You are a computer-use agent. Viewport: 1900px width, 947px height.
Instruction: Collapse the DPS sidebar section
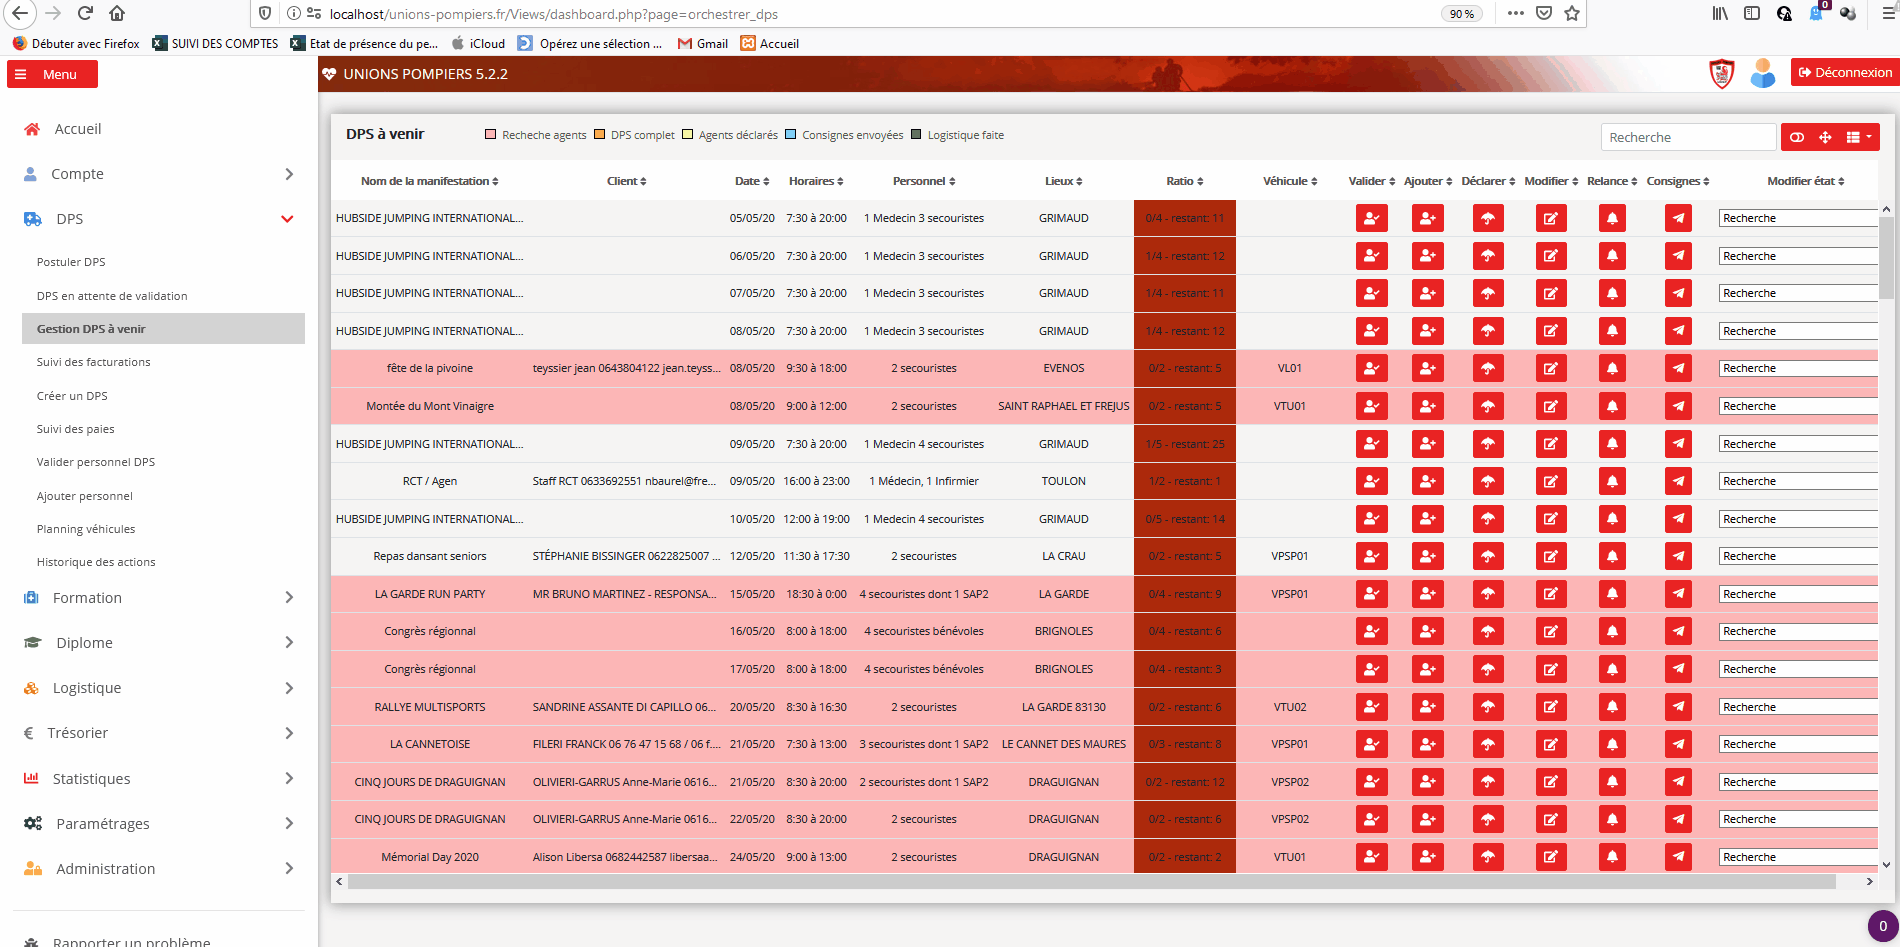287,219
